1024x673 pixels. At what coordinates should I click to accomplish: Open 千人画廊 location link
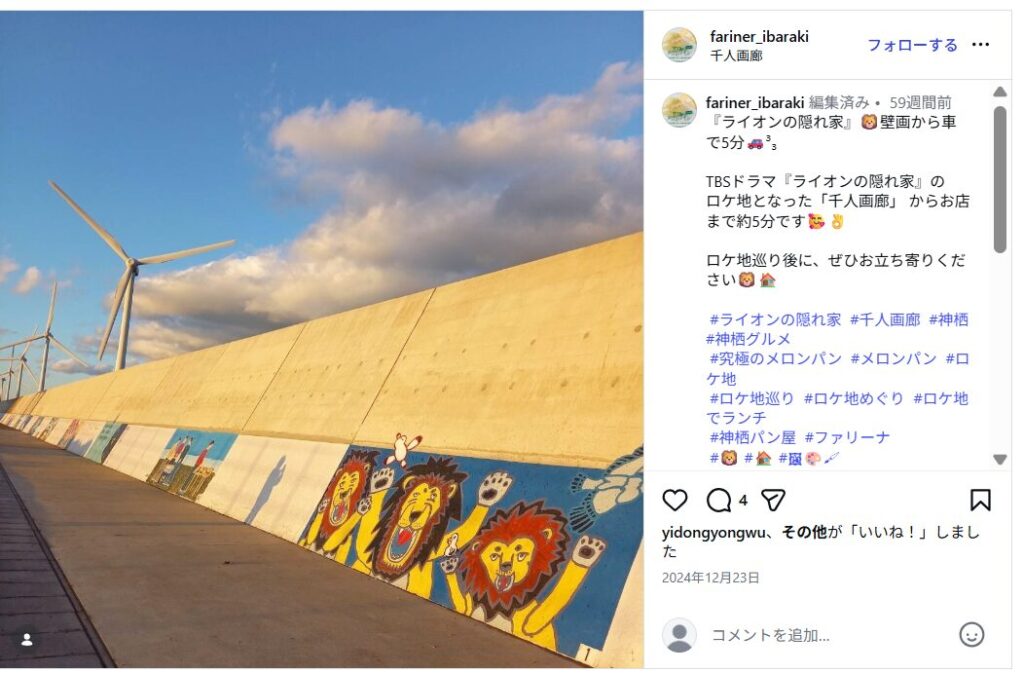pos(736,55)
